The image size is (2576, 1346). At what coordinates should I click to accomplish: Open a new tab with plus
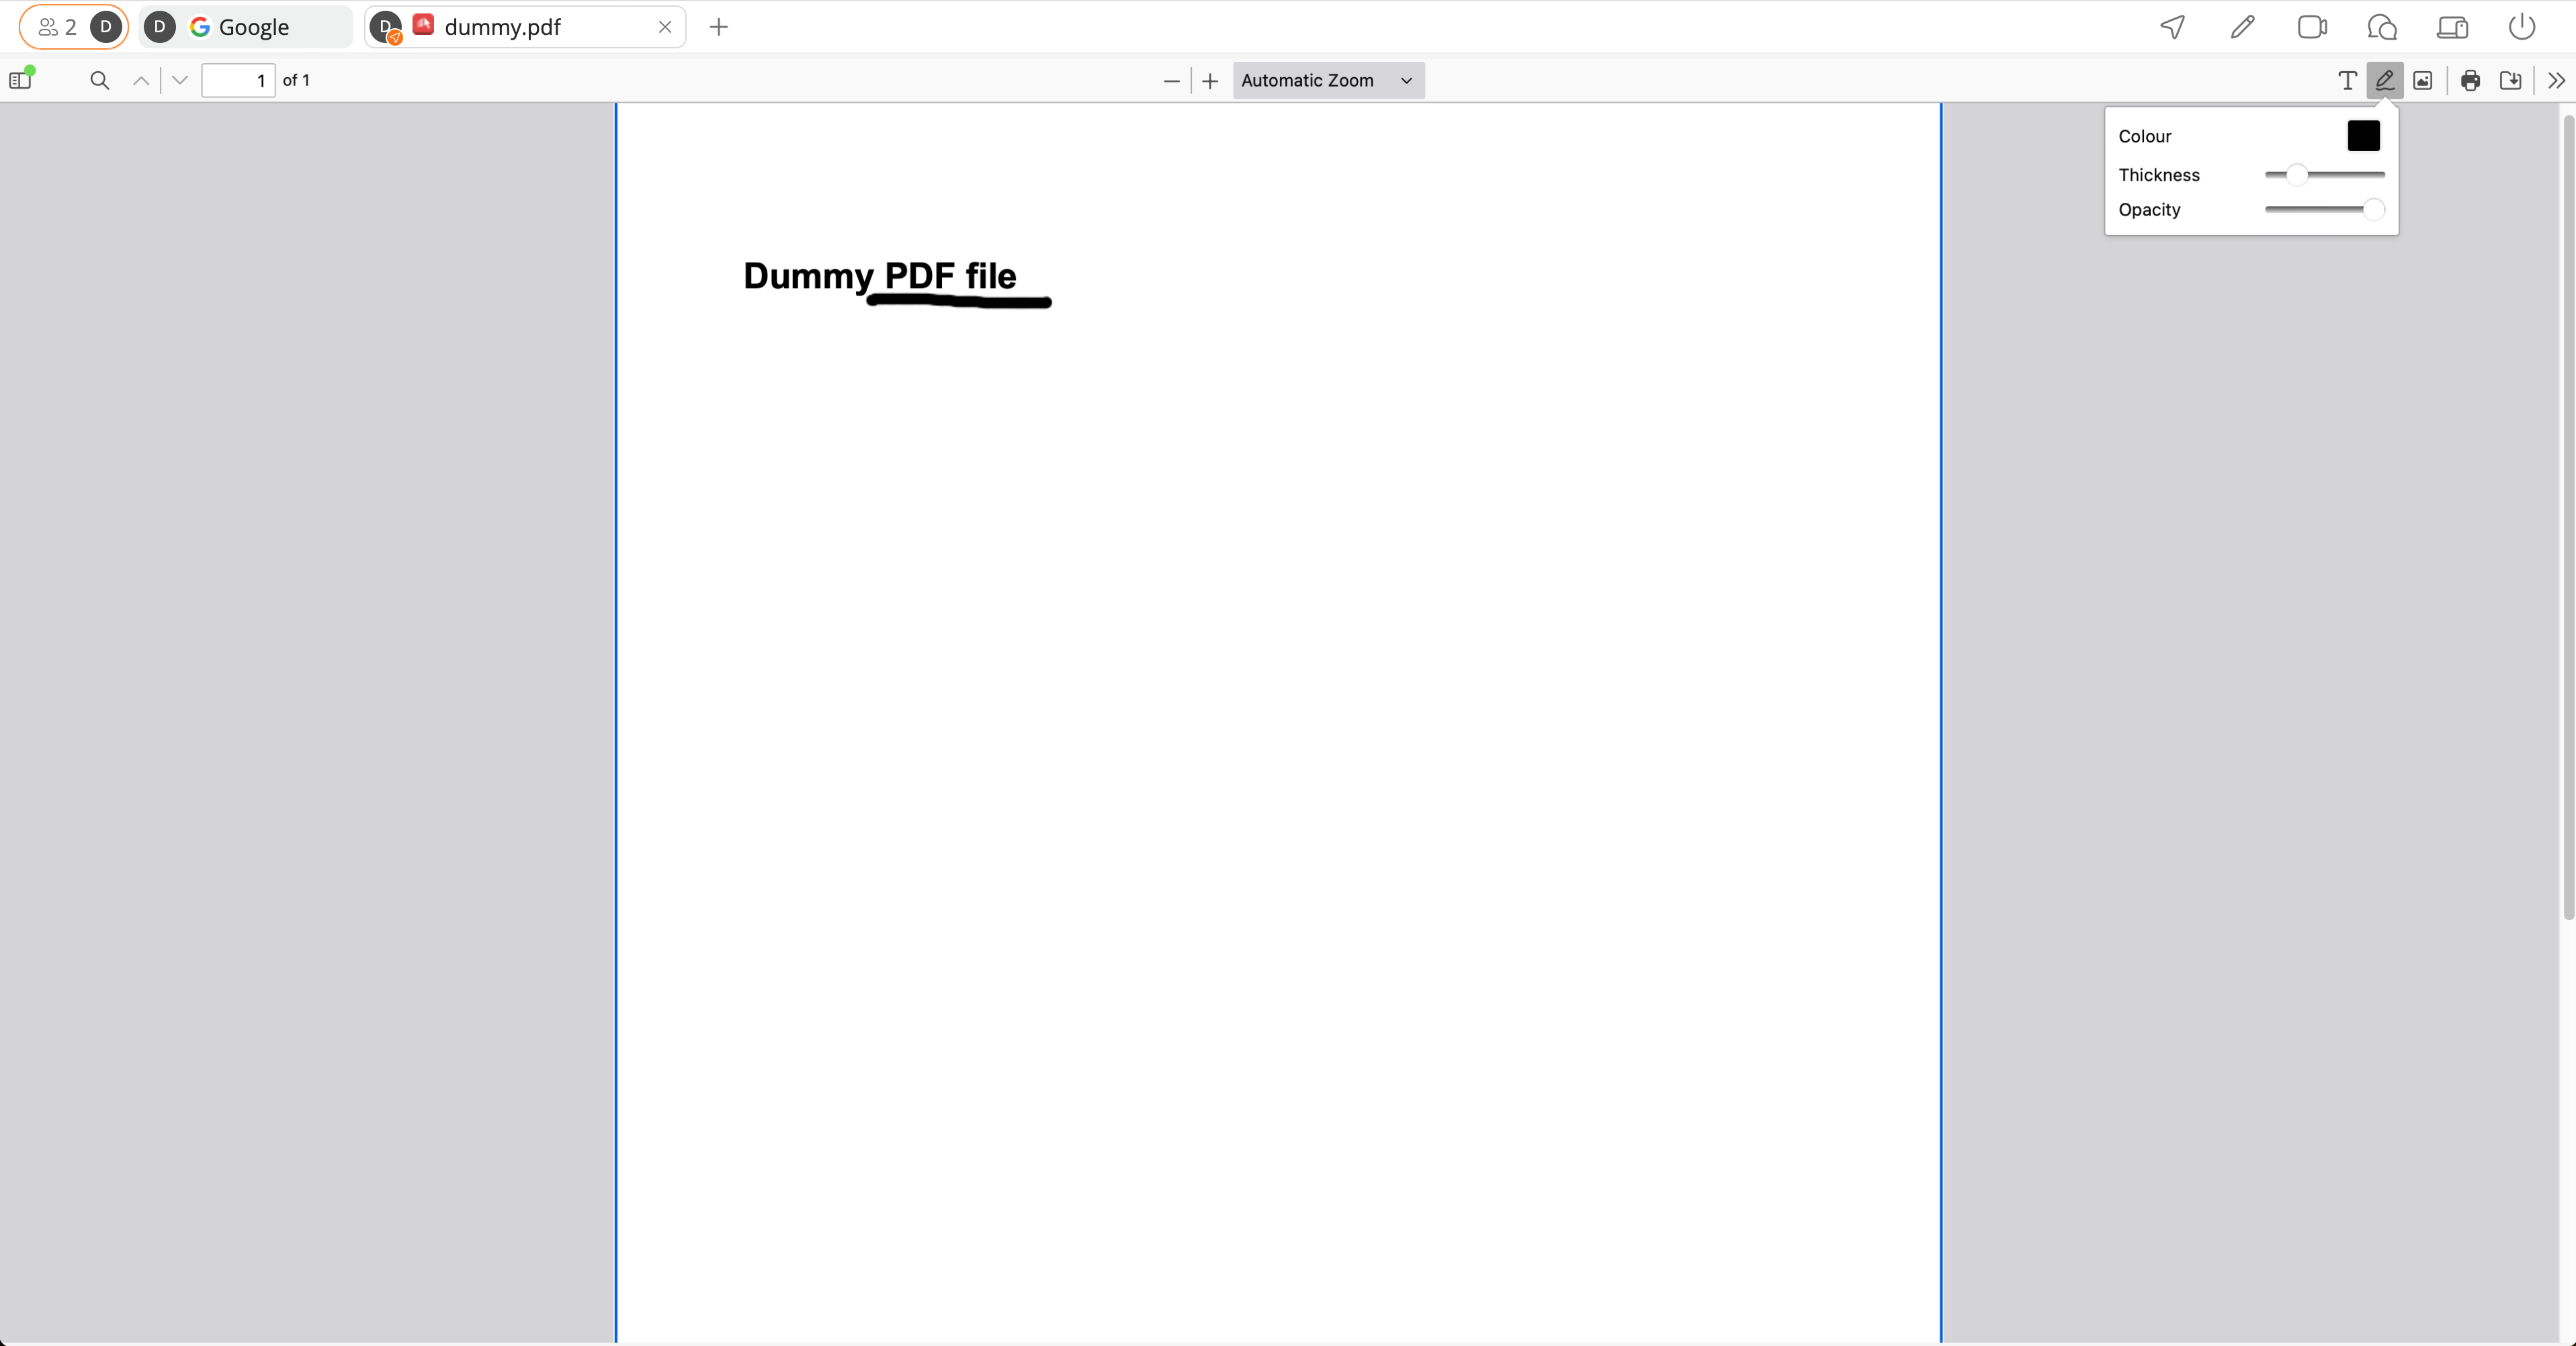pyautogui.click(x=718, y=27)
